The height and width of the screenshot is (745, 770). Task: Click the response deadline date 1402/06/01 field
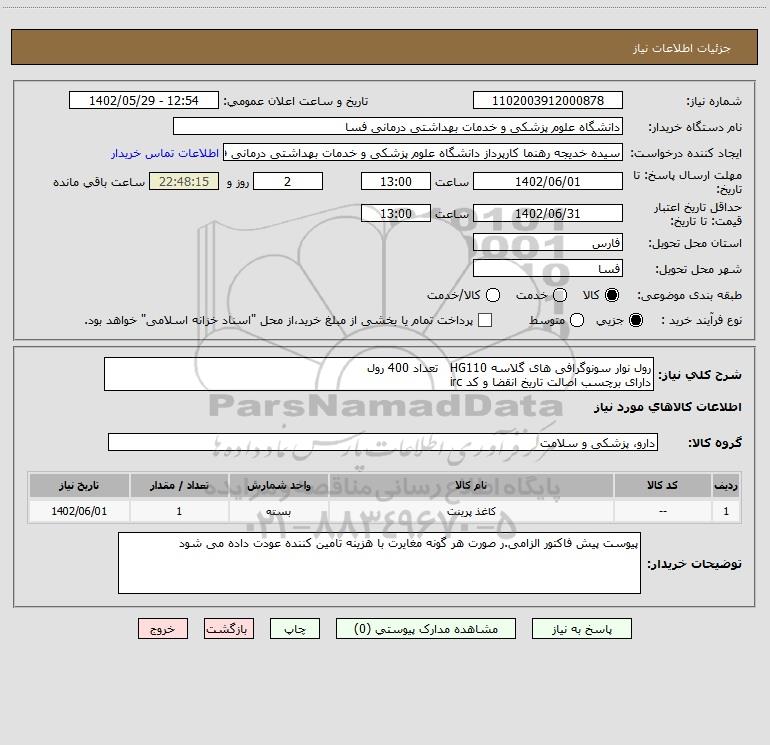[548, 181]
